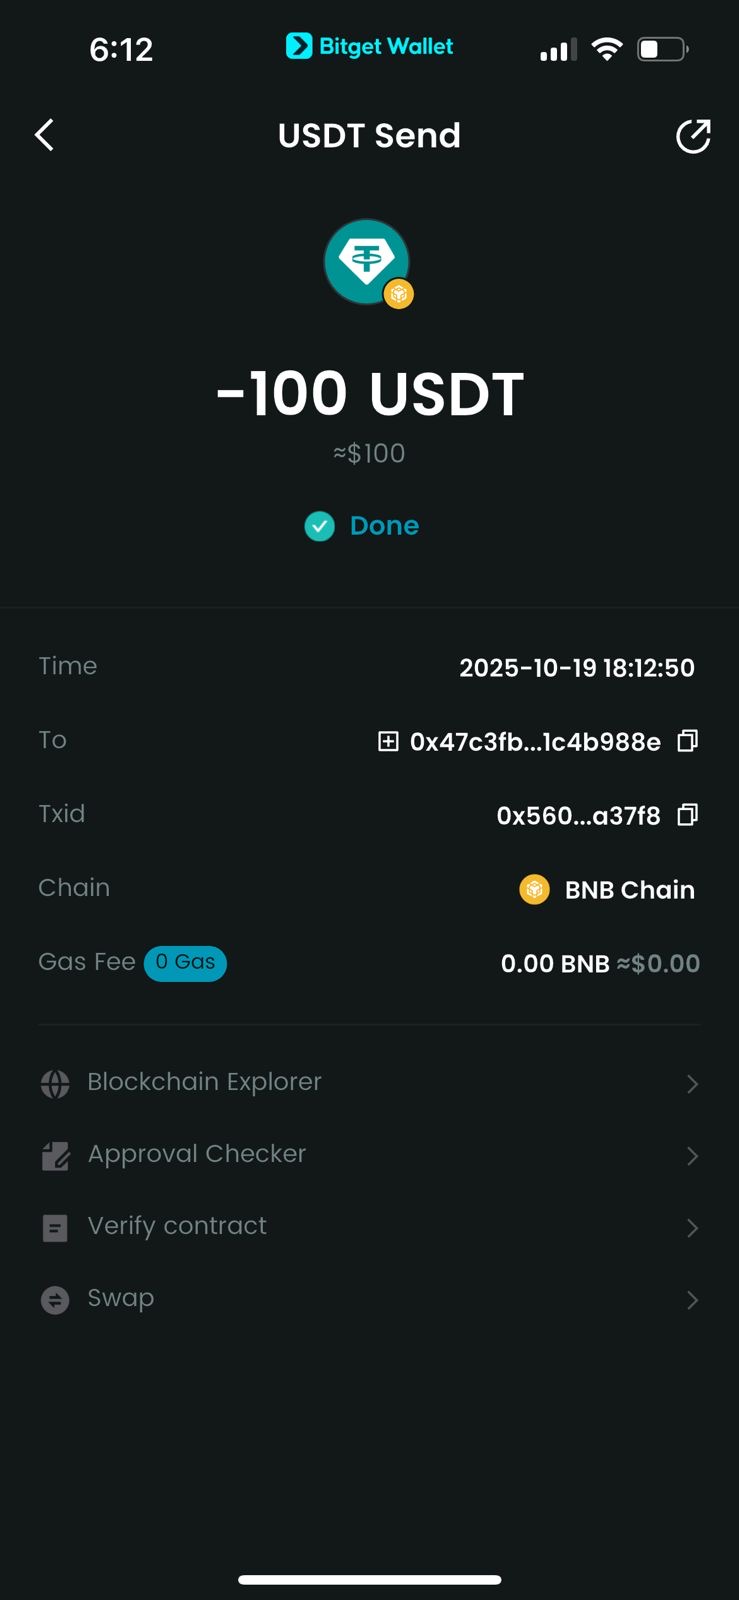Open the Verify contract option
This screenshot has height=1600, width=739.
pos(177,1226)
